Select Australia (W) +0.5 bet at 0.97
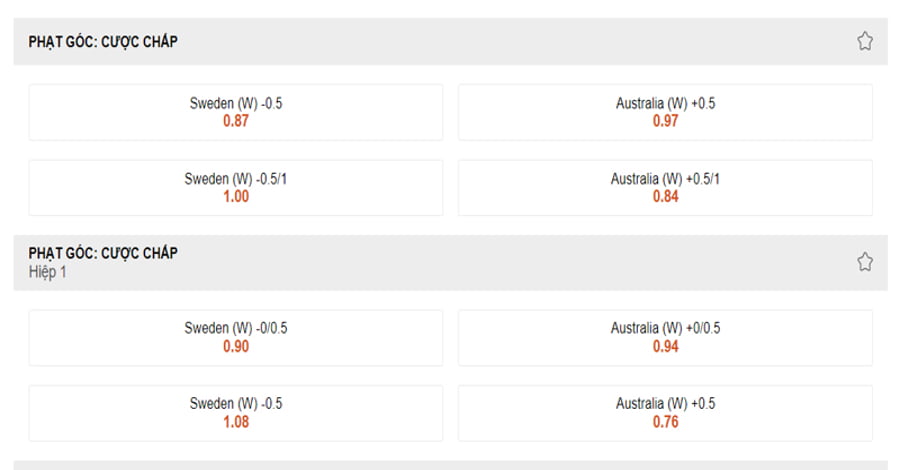The image size is (900, 470). (x=665, y=112)
